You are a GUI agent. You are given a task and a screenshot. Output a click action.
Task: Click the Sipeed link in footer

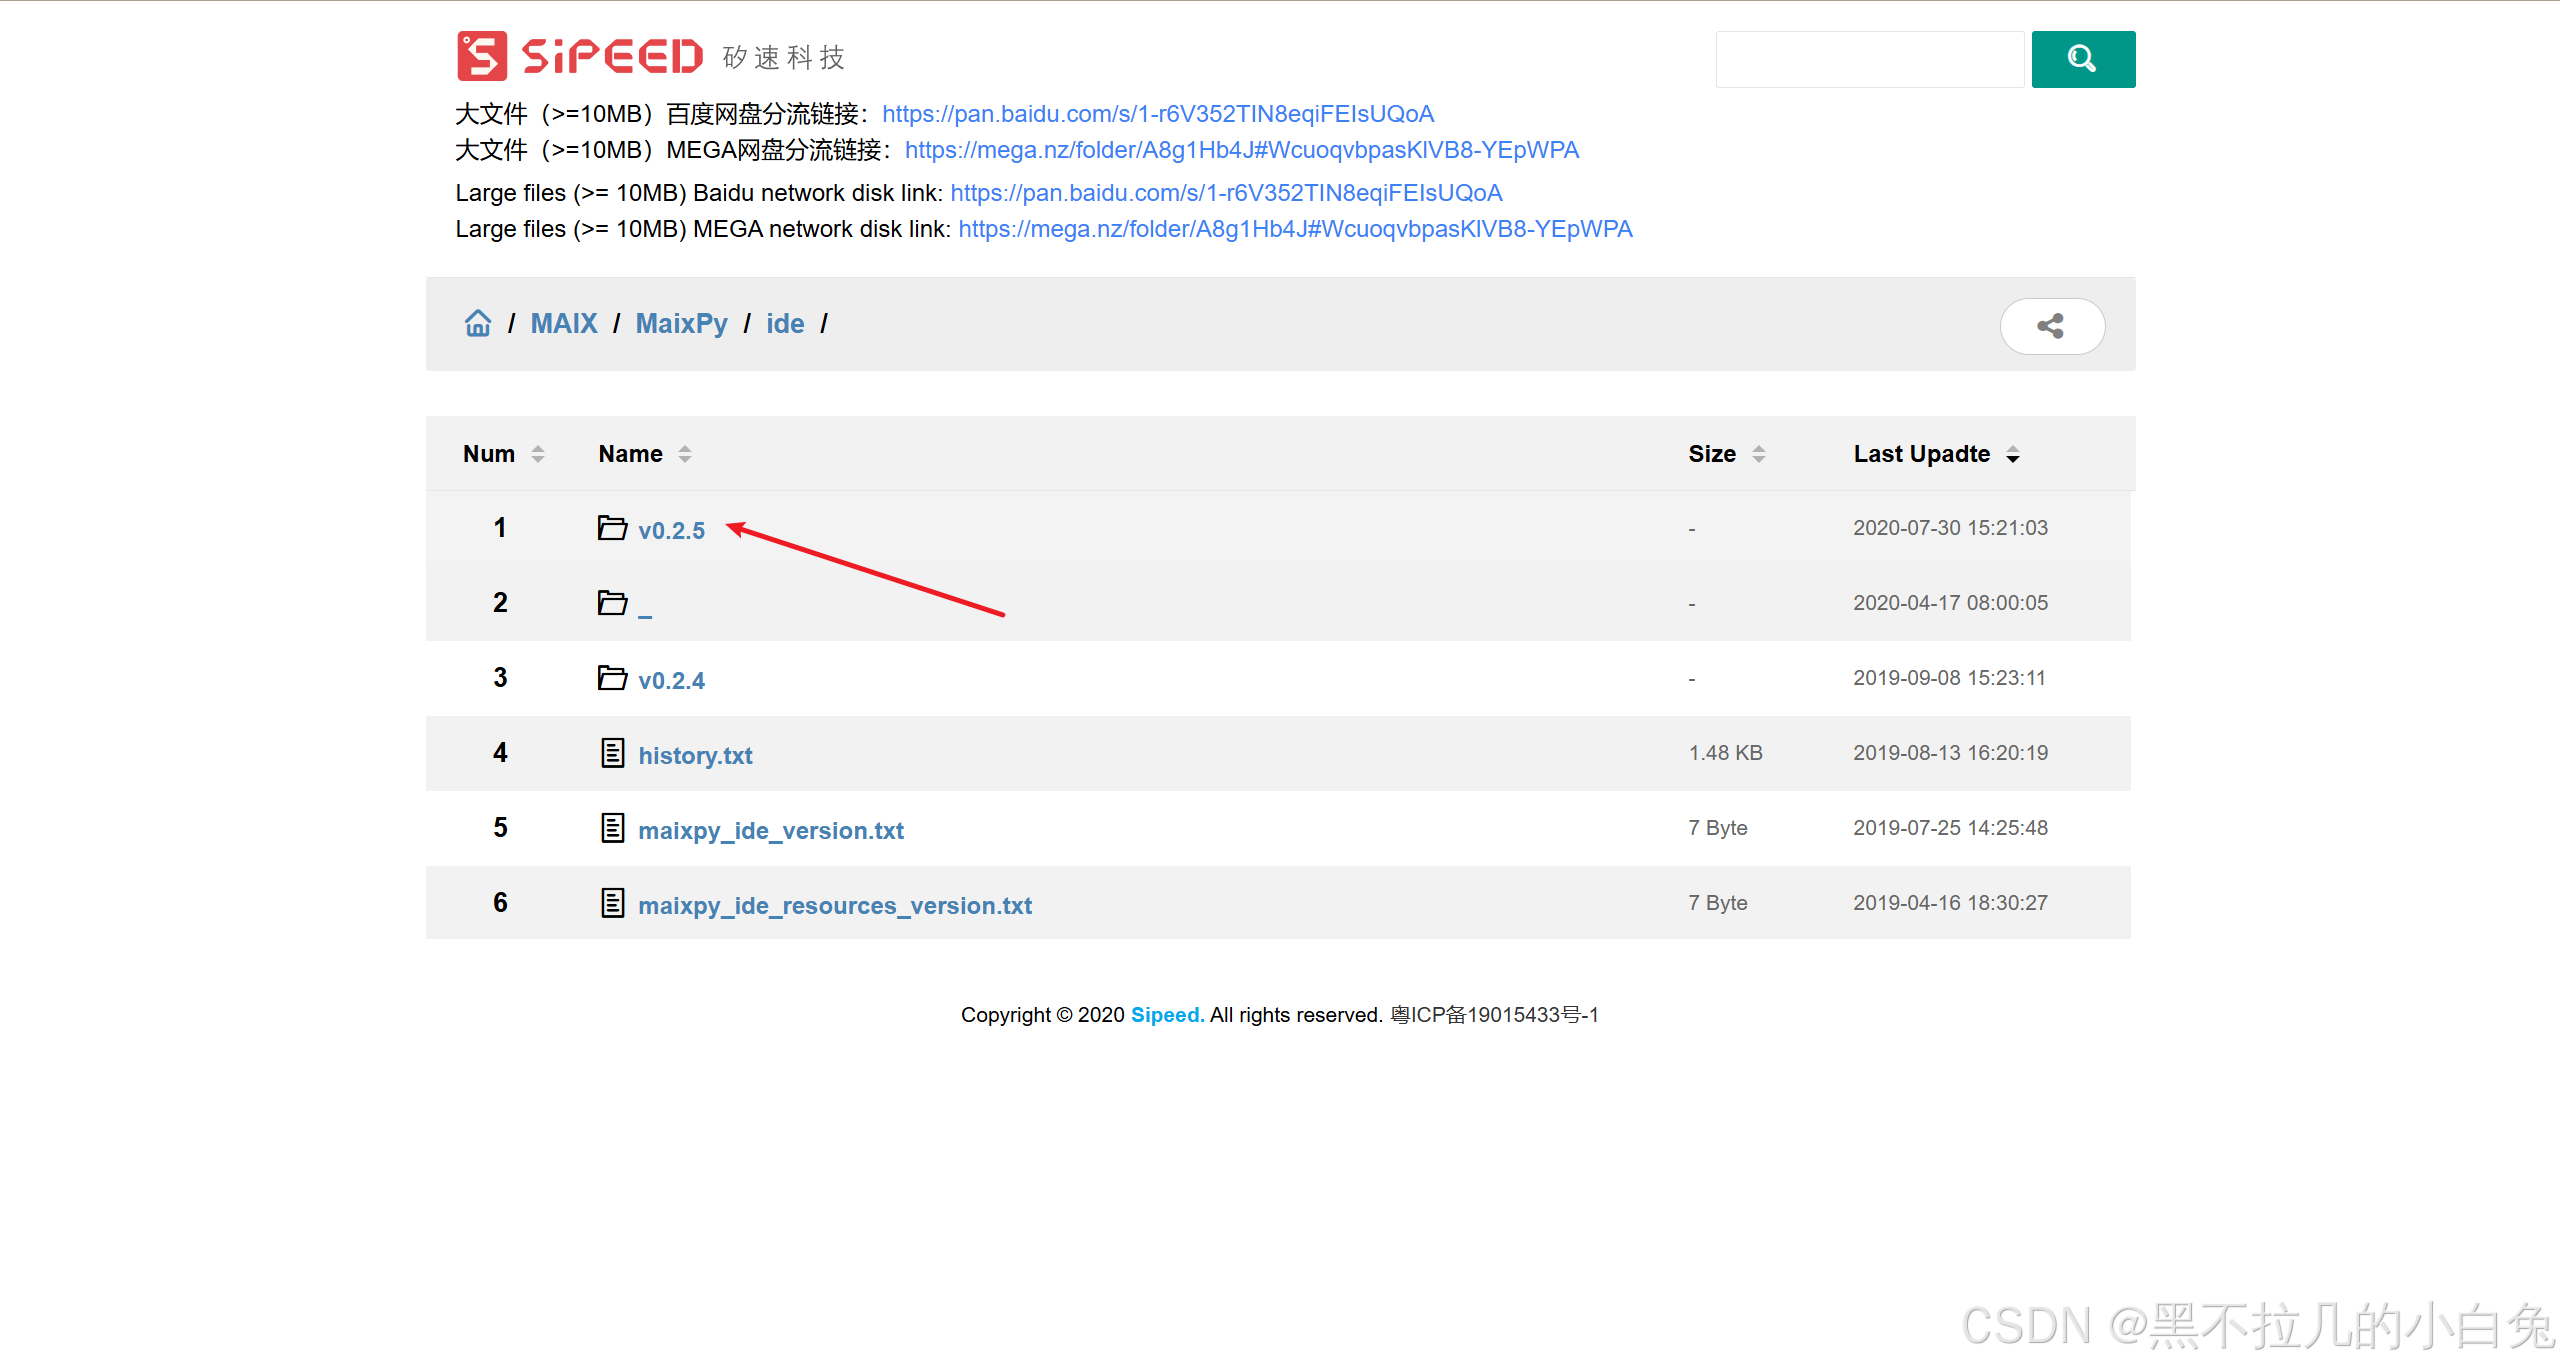coord(1166,1015)
